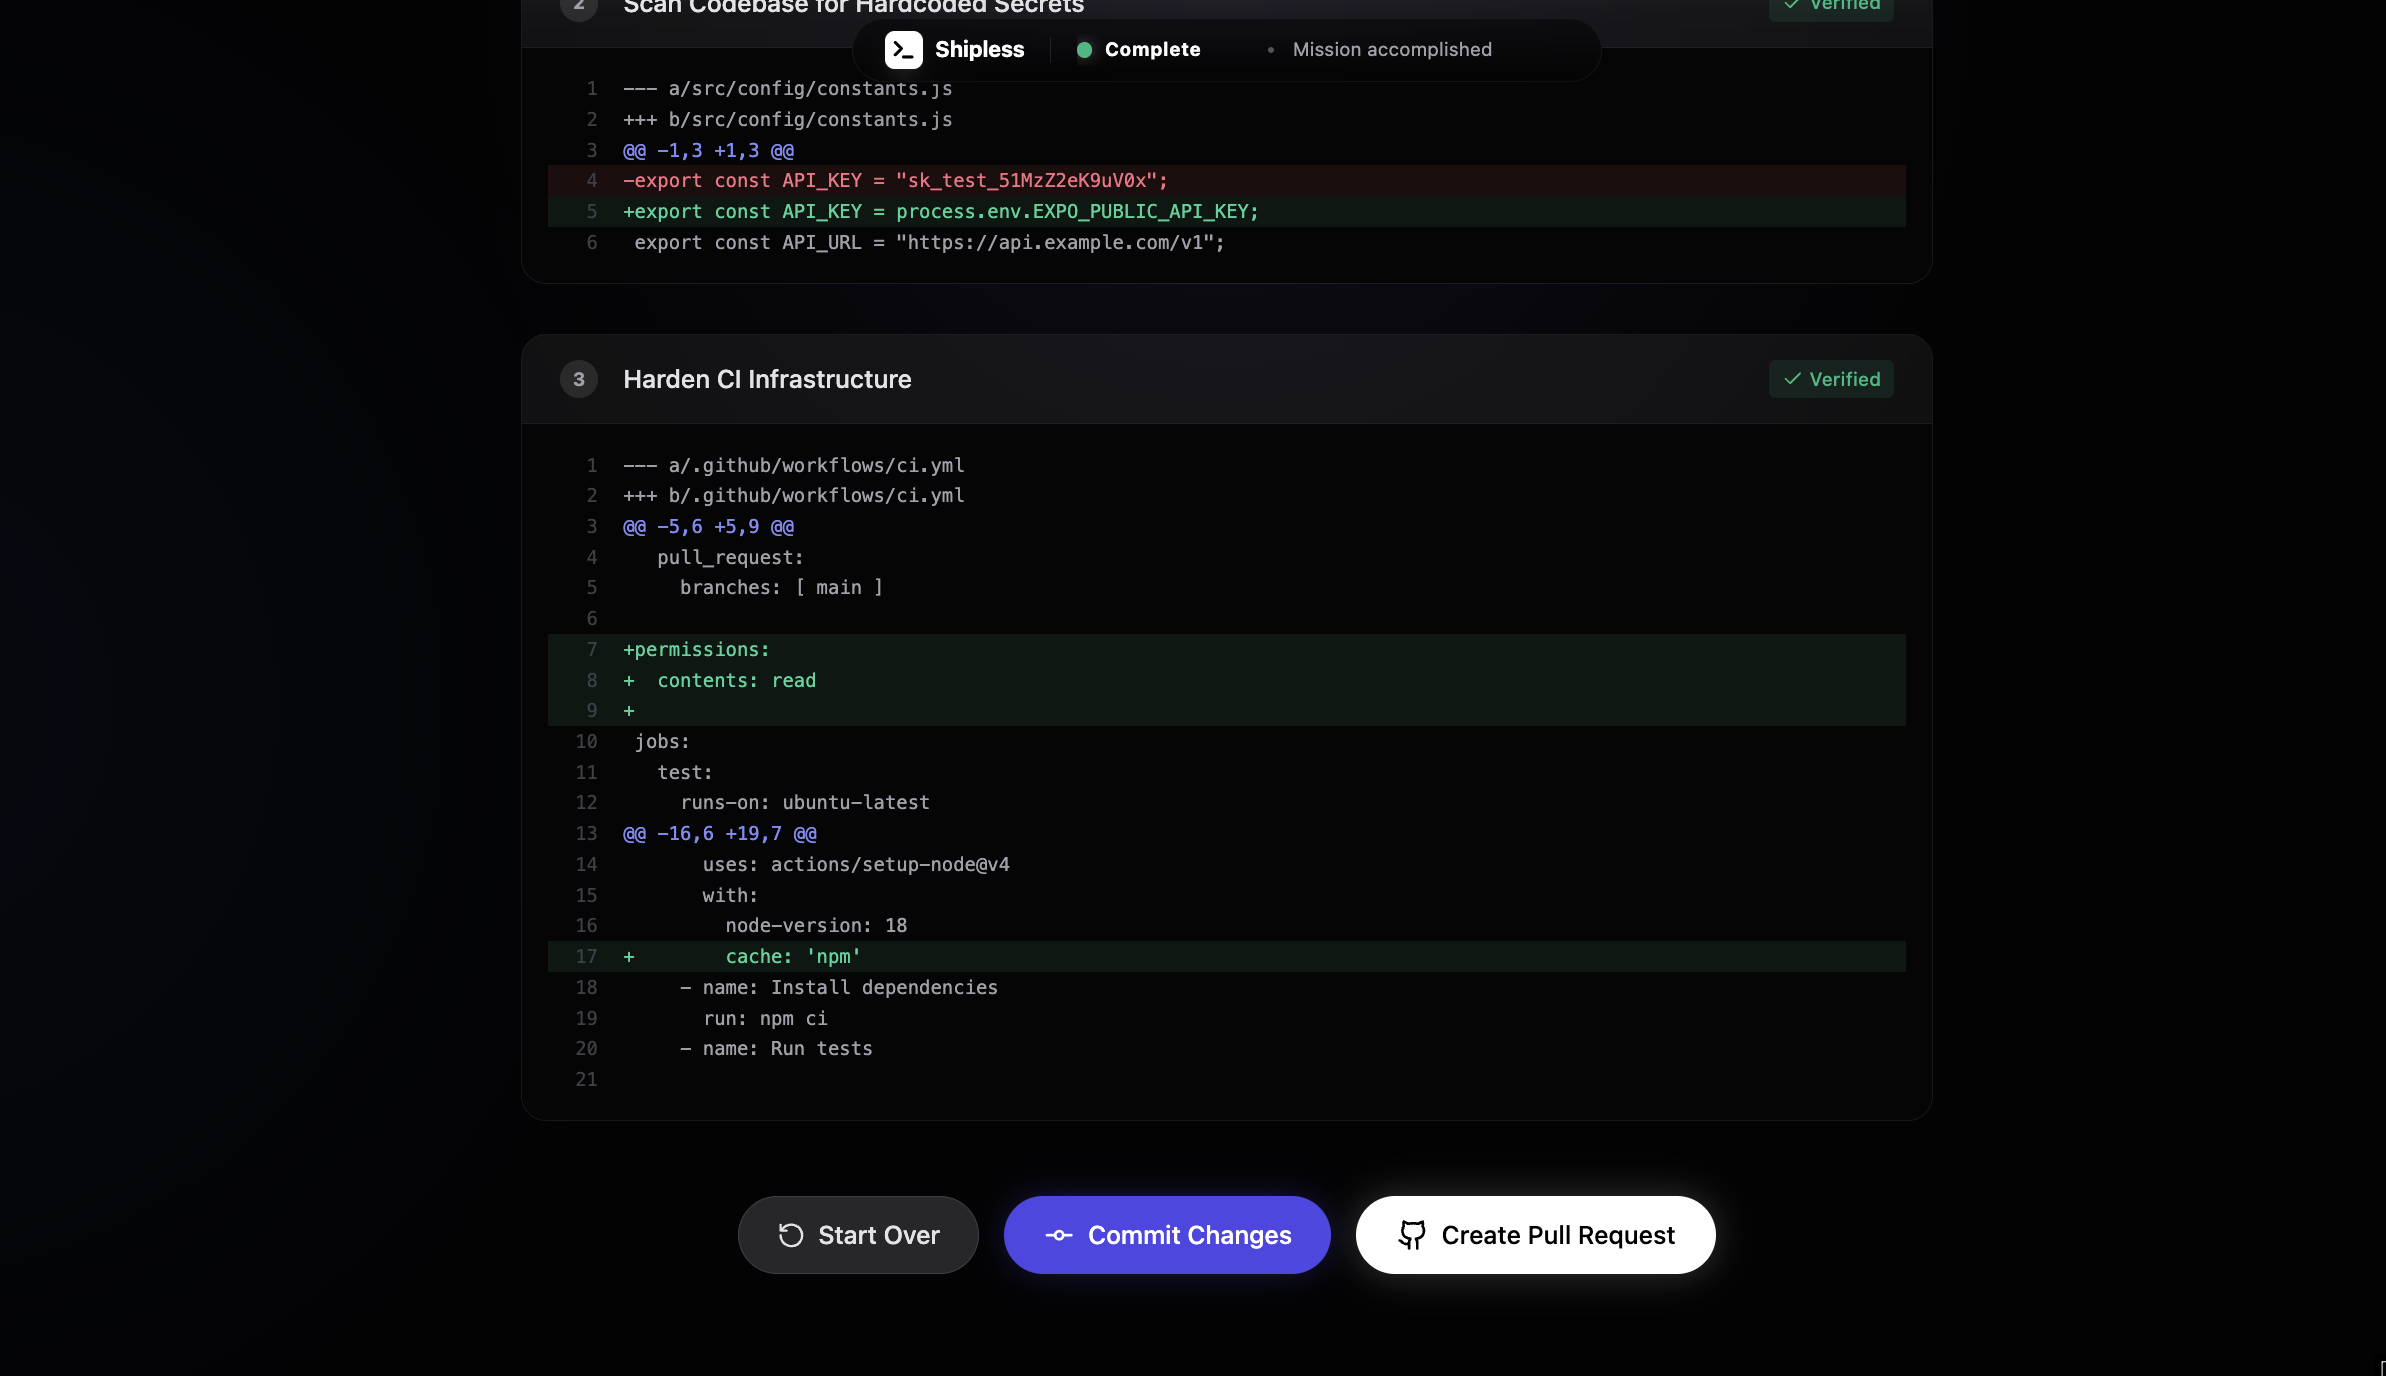
Task: Click the added process.env API_KEY line
Action: coord(940,212)
